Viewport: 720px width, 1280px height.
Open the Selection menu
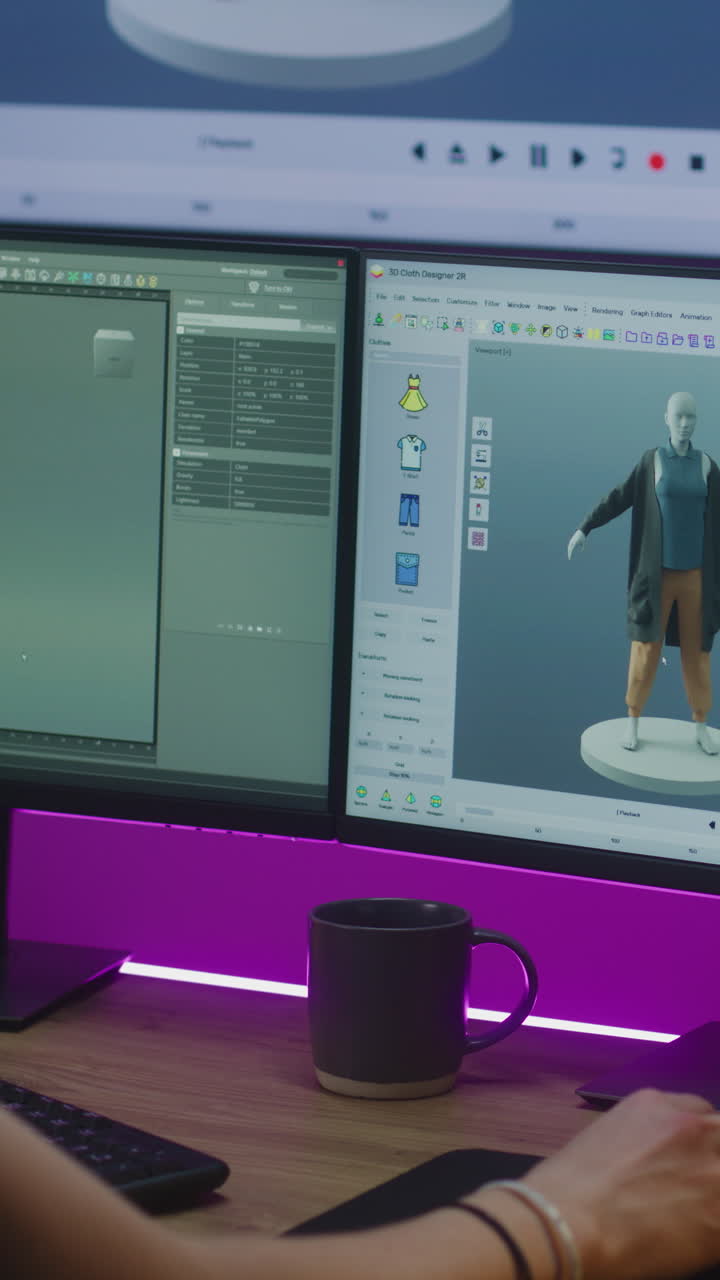[425, 299]
